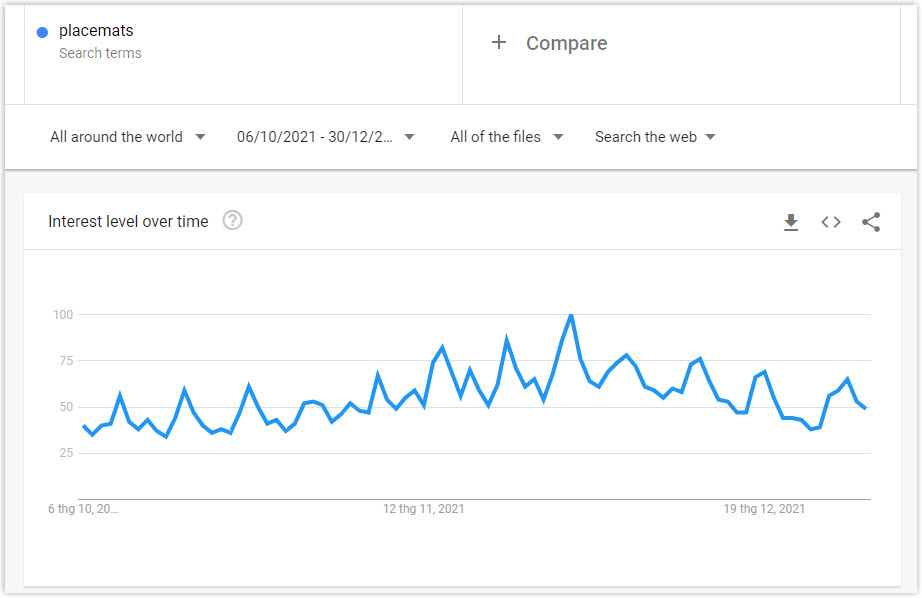Open the help question mark icon
The height and width of the screenshot is (598, 922).
232,221
